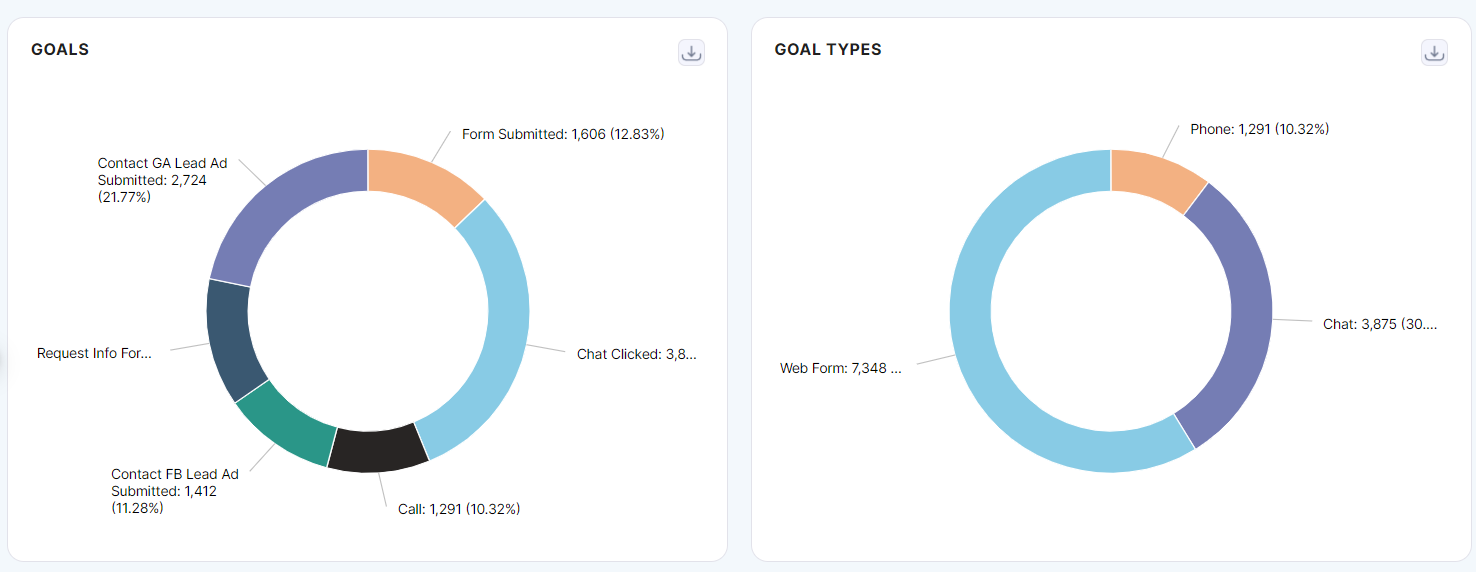The width and height of the screenshot is (1476, 572).
Task: Click the orange Form Submitted donut segment
Action: pos(420,179)
